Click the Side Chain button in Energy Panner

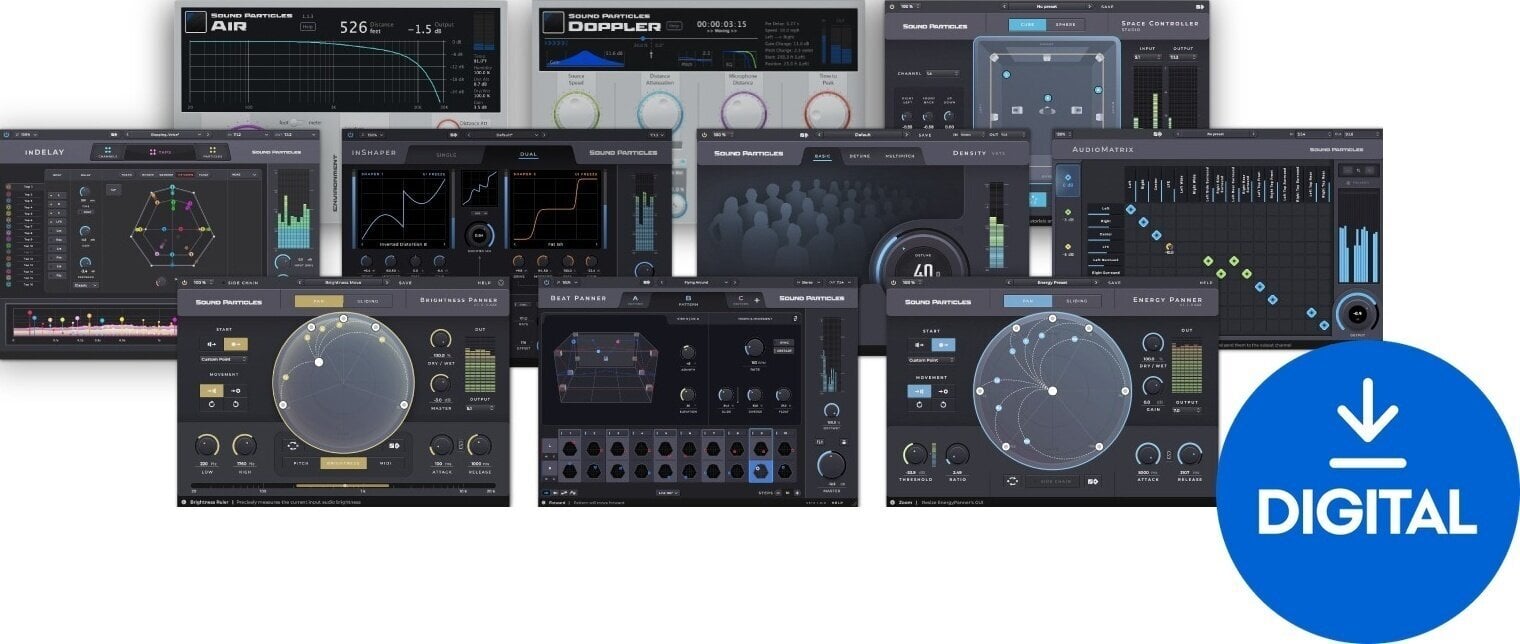click(x=1051, y=481)
